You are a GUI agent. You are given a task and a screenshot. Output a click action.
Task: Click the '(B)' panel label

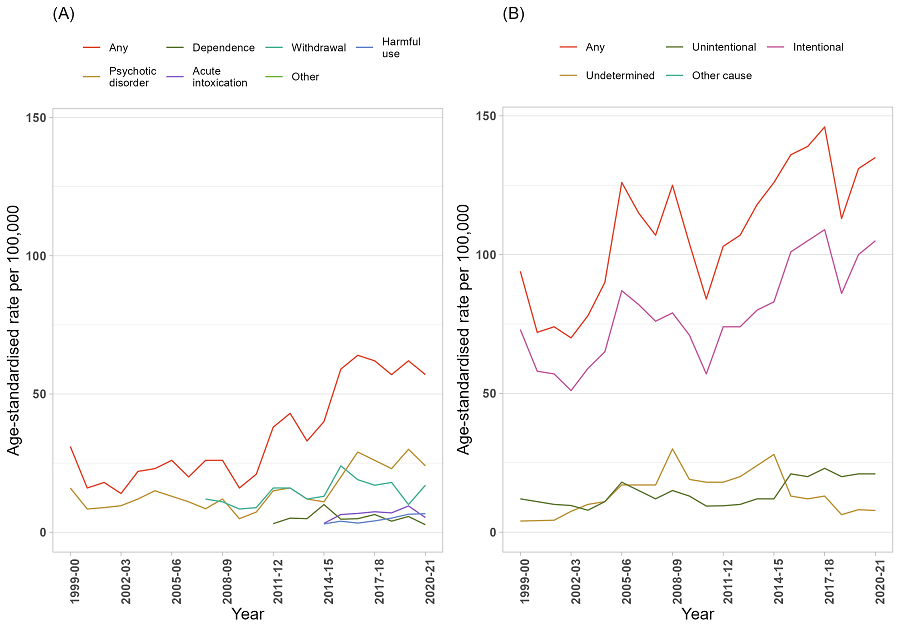513,14
